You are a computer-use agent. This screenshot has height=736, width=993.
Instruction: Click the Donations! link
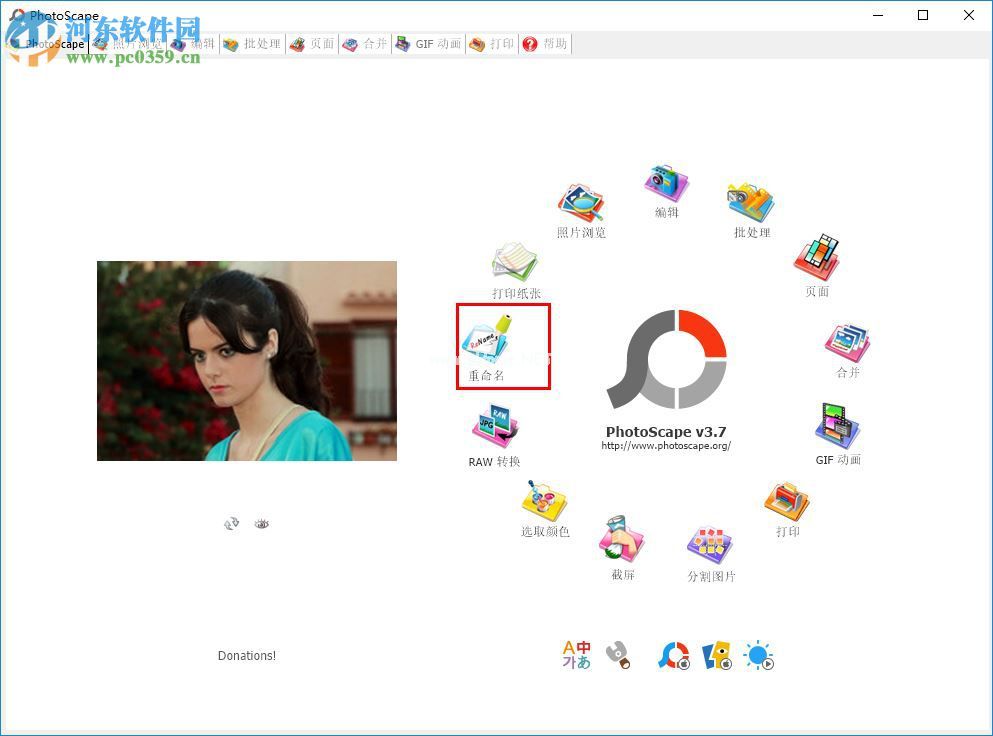coord(247,656)
